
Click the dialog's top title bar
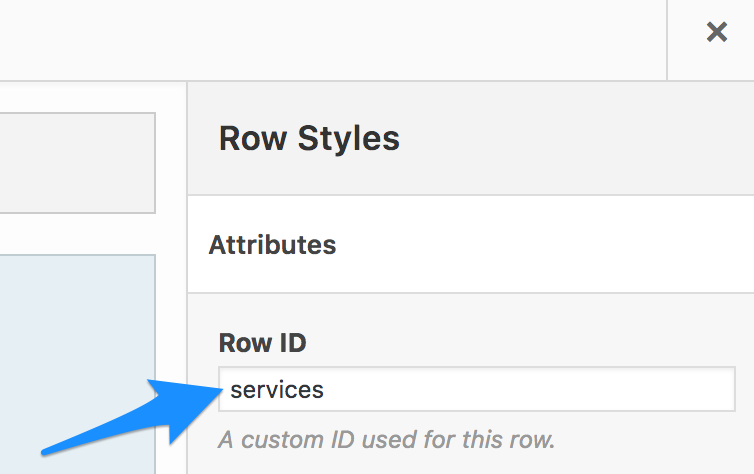click(333, 40)
